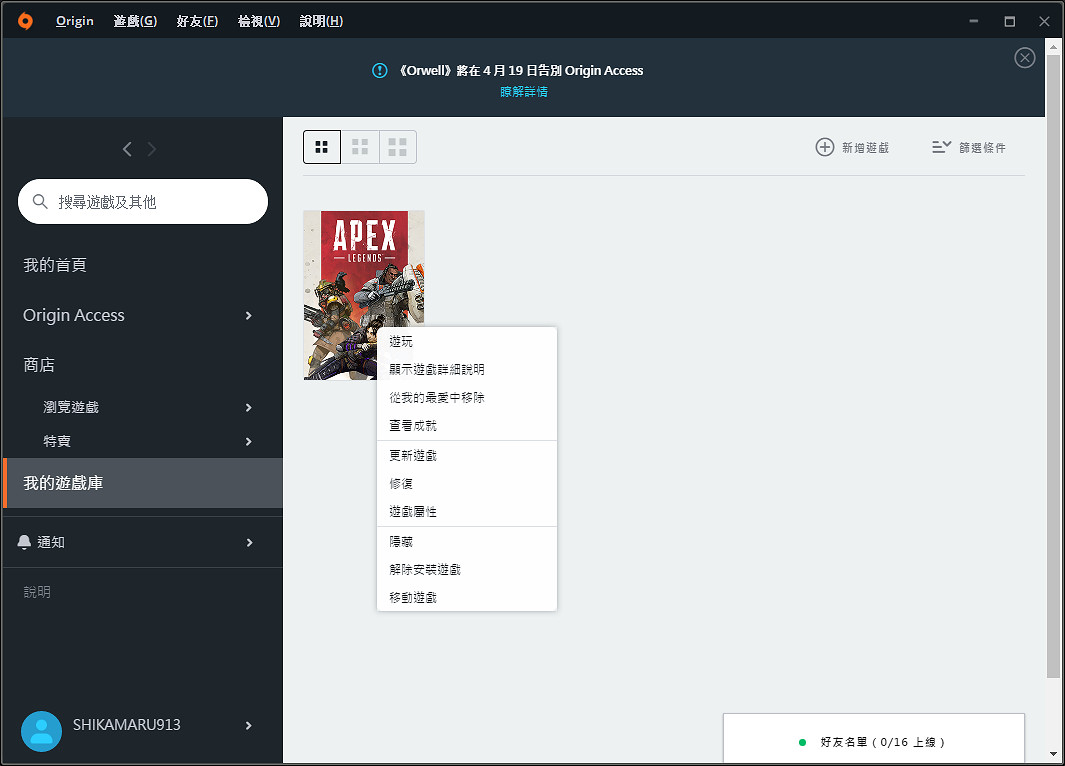Dismiss the Orwell announcement banner
The height and width of the screenshot is (766, 1065).
click(x=1025, y=58)
